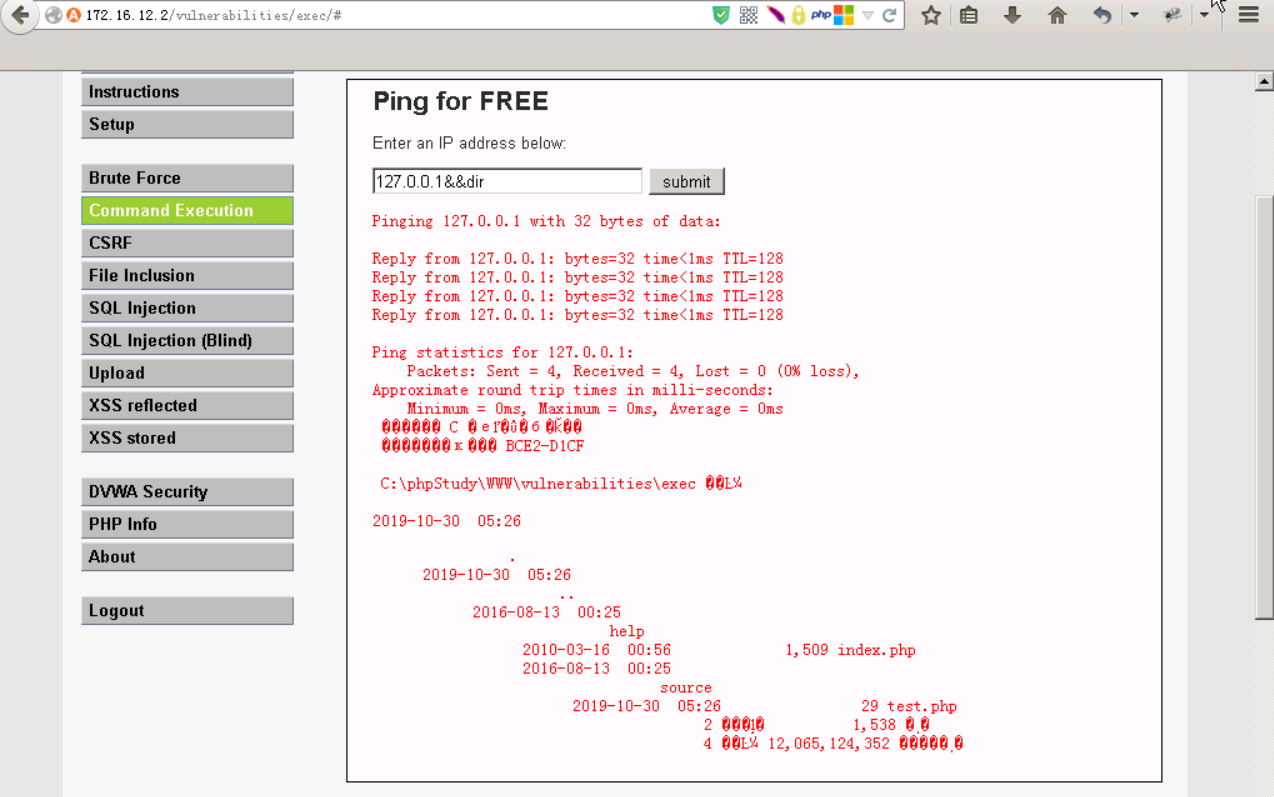Click the purple feather icon in address bar
This screenshot has height=797, width=1274.
(x=774, y=15)
